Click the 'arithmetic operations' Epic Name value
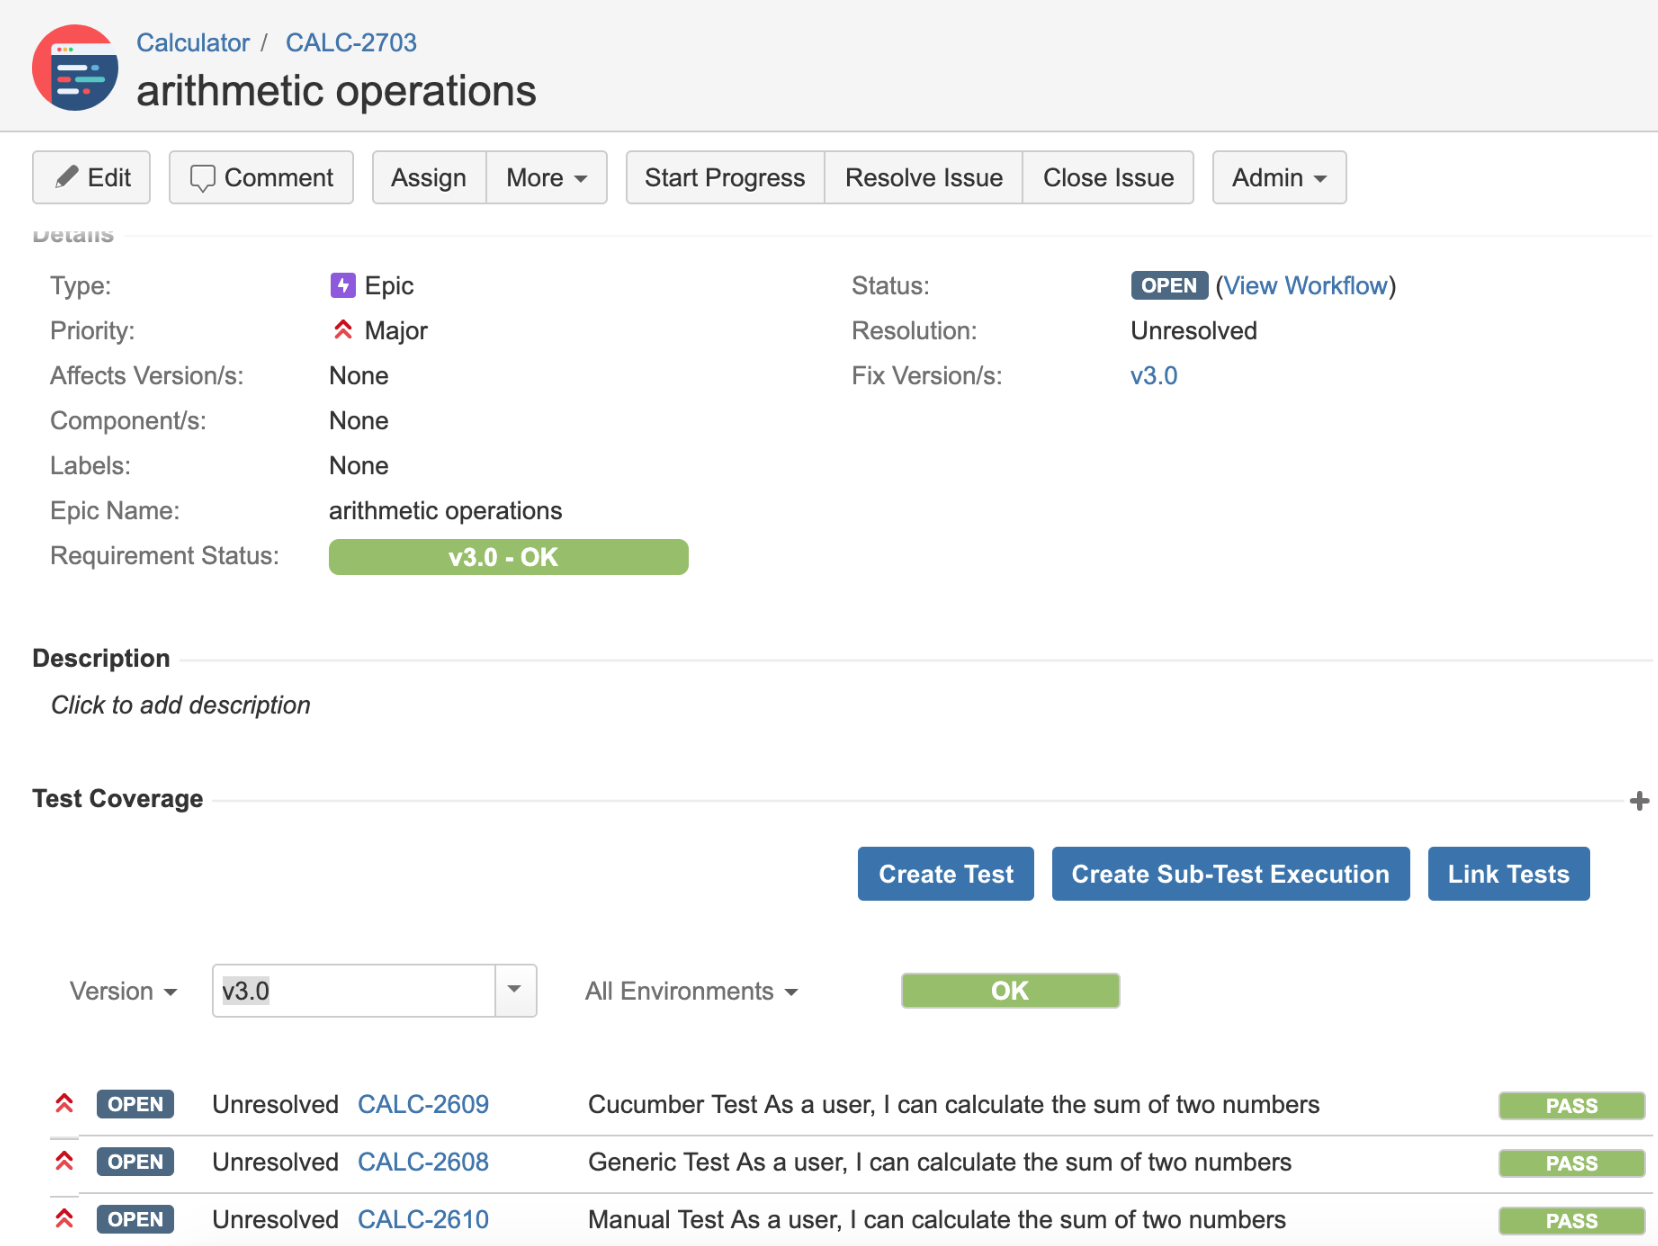 point(445,511)
